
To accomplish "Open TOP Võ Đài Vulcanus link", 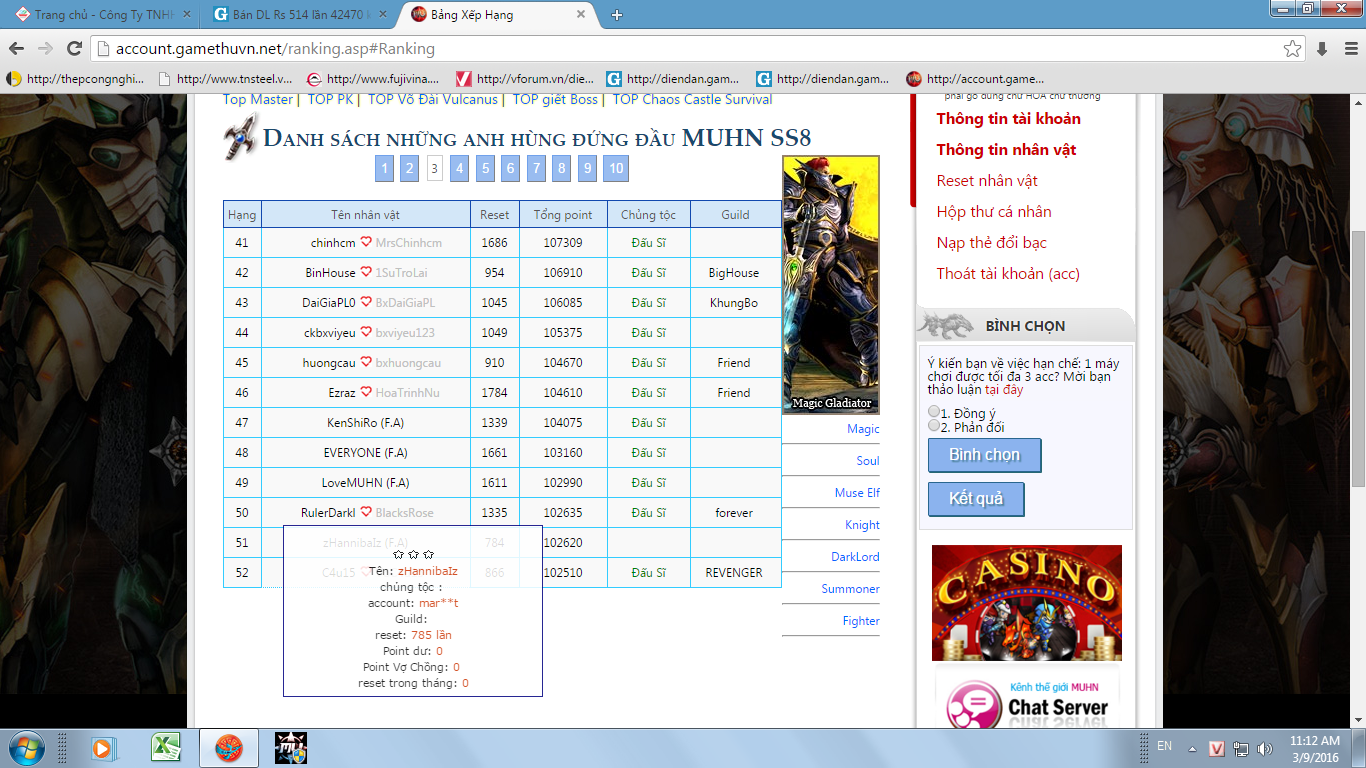I will (x=432, y=99).
